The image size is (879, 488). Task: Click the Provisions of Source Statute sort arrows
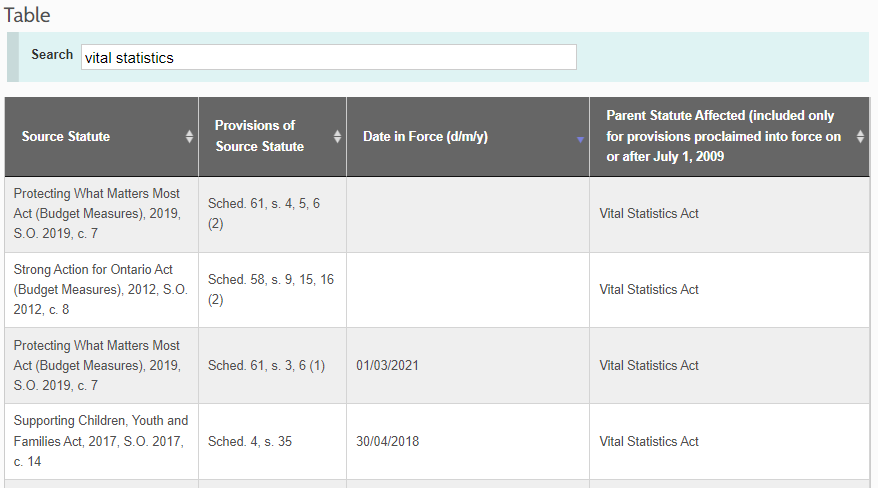[x=337, y=137]
